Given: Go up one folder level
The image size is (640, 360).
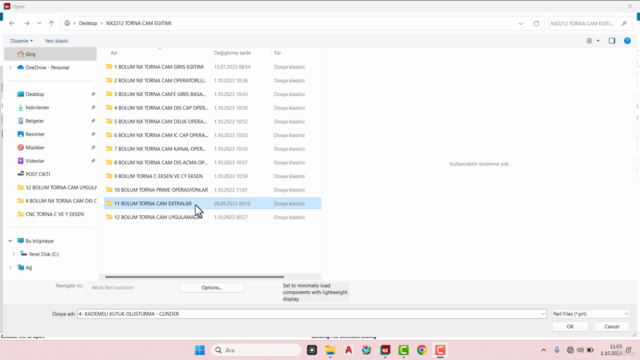Looking at the screenshot, I should [51, 23].
